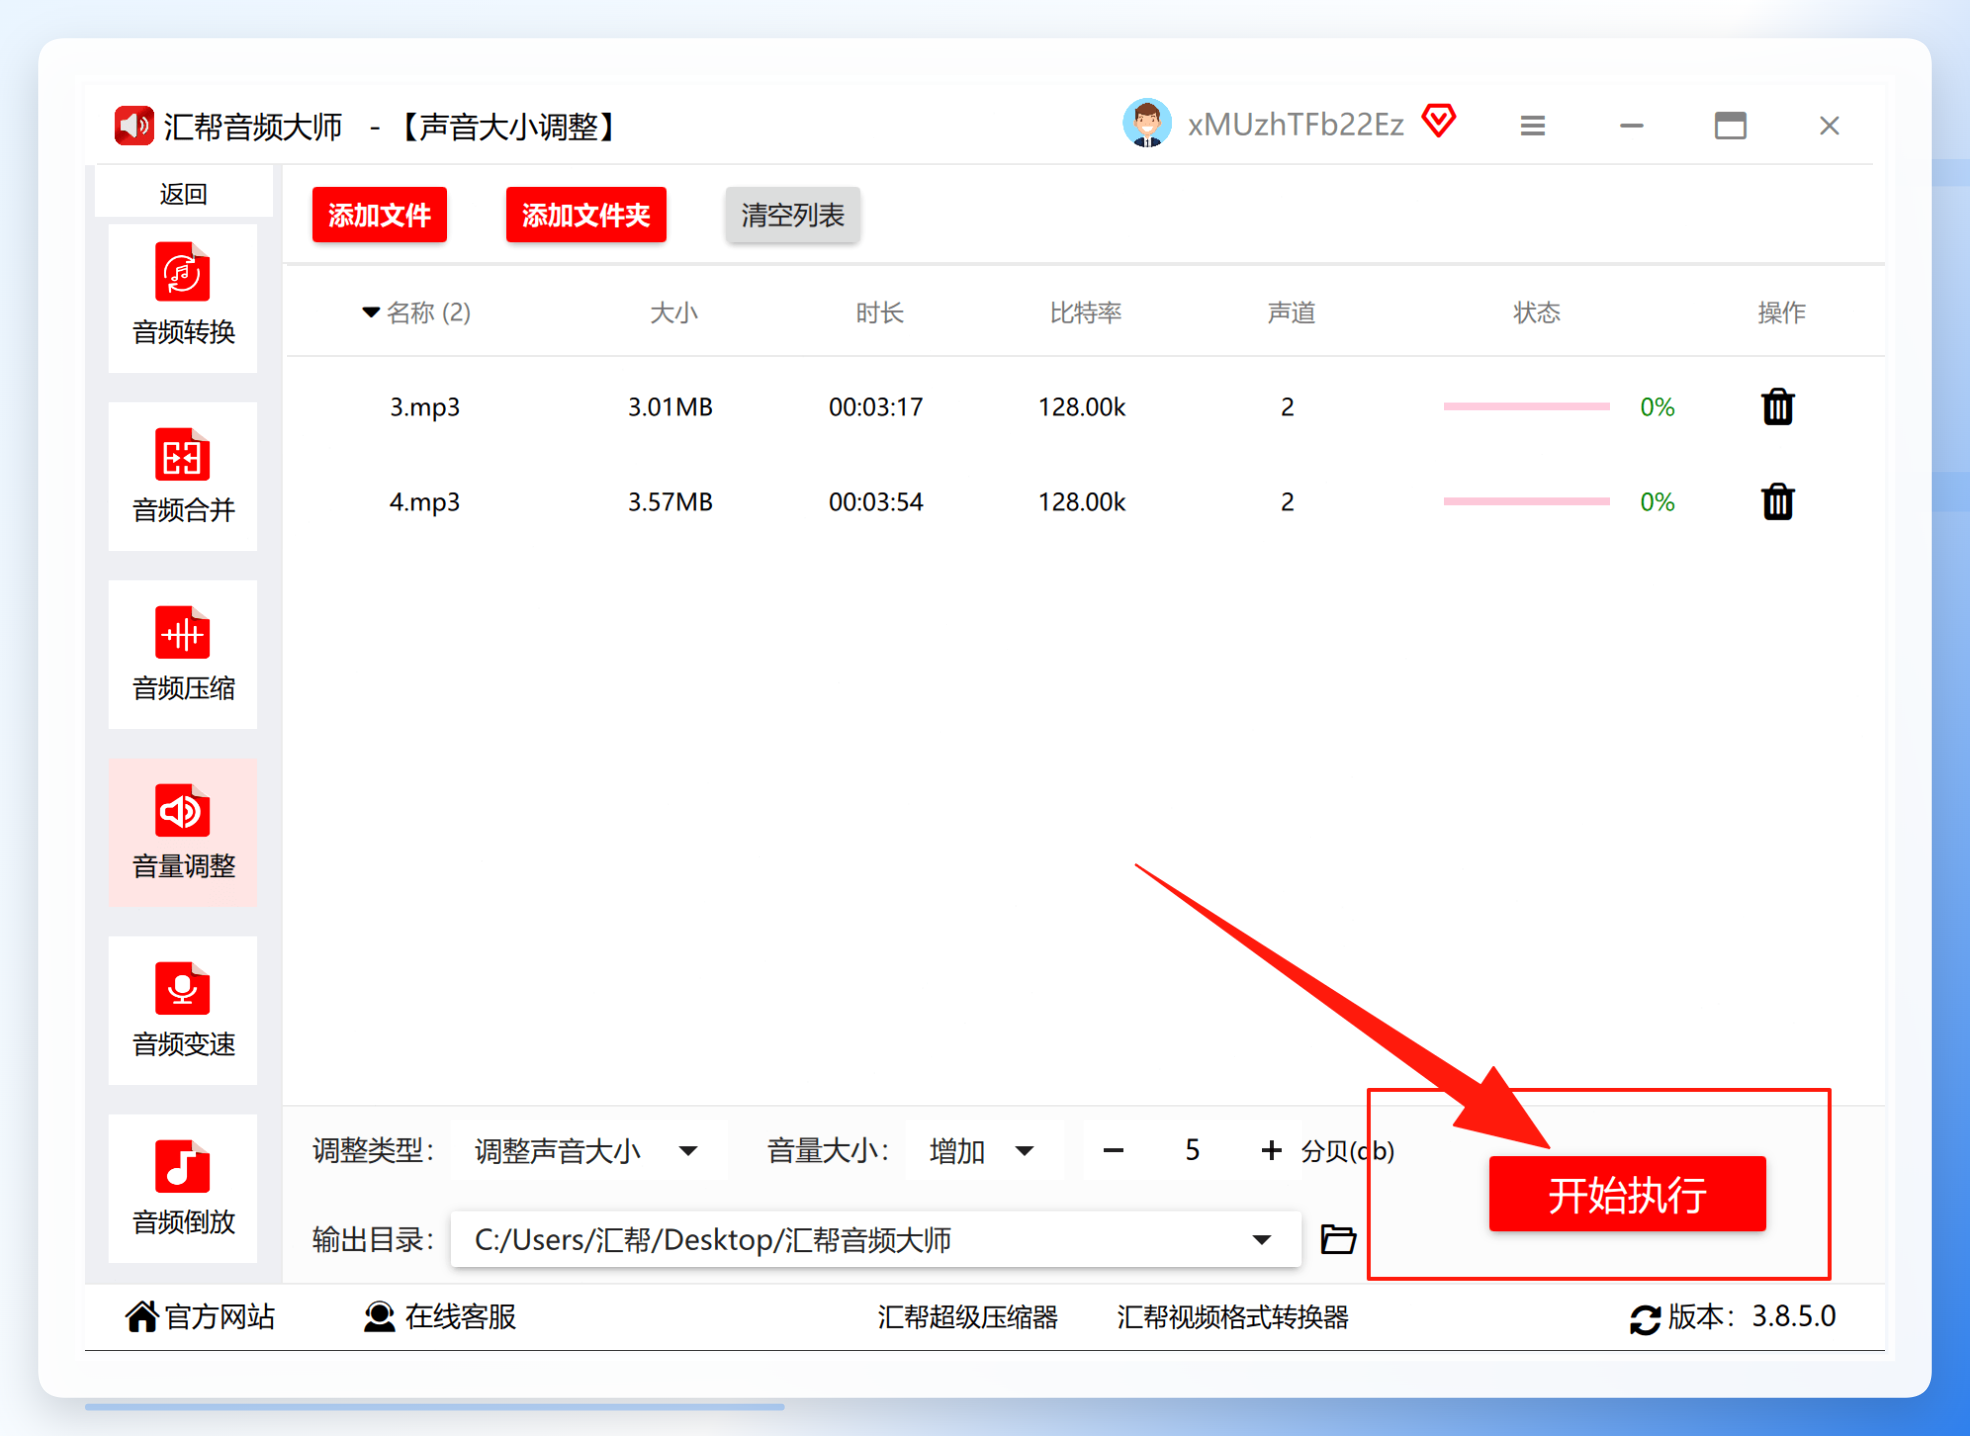This screenshot has height=1436, width=1970.
Task: Click the 添加文件夹 button
Action: 586,214
